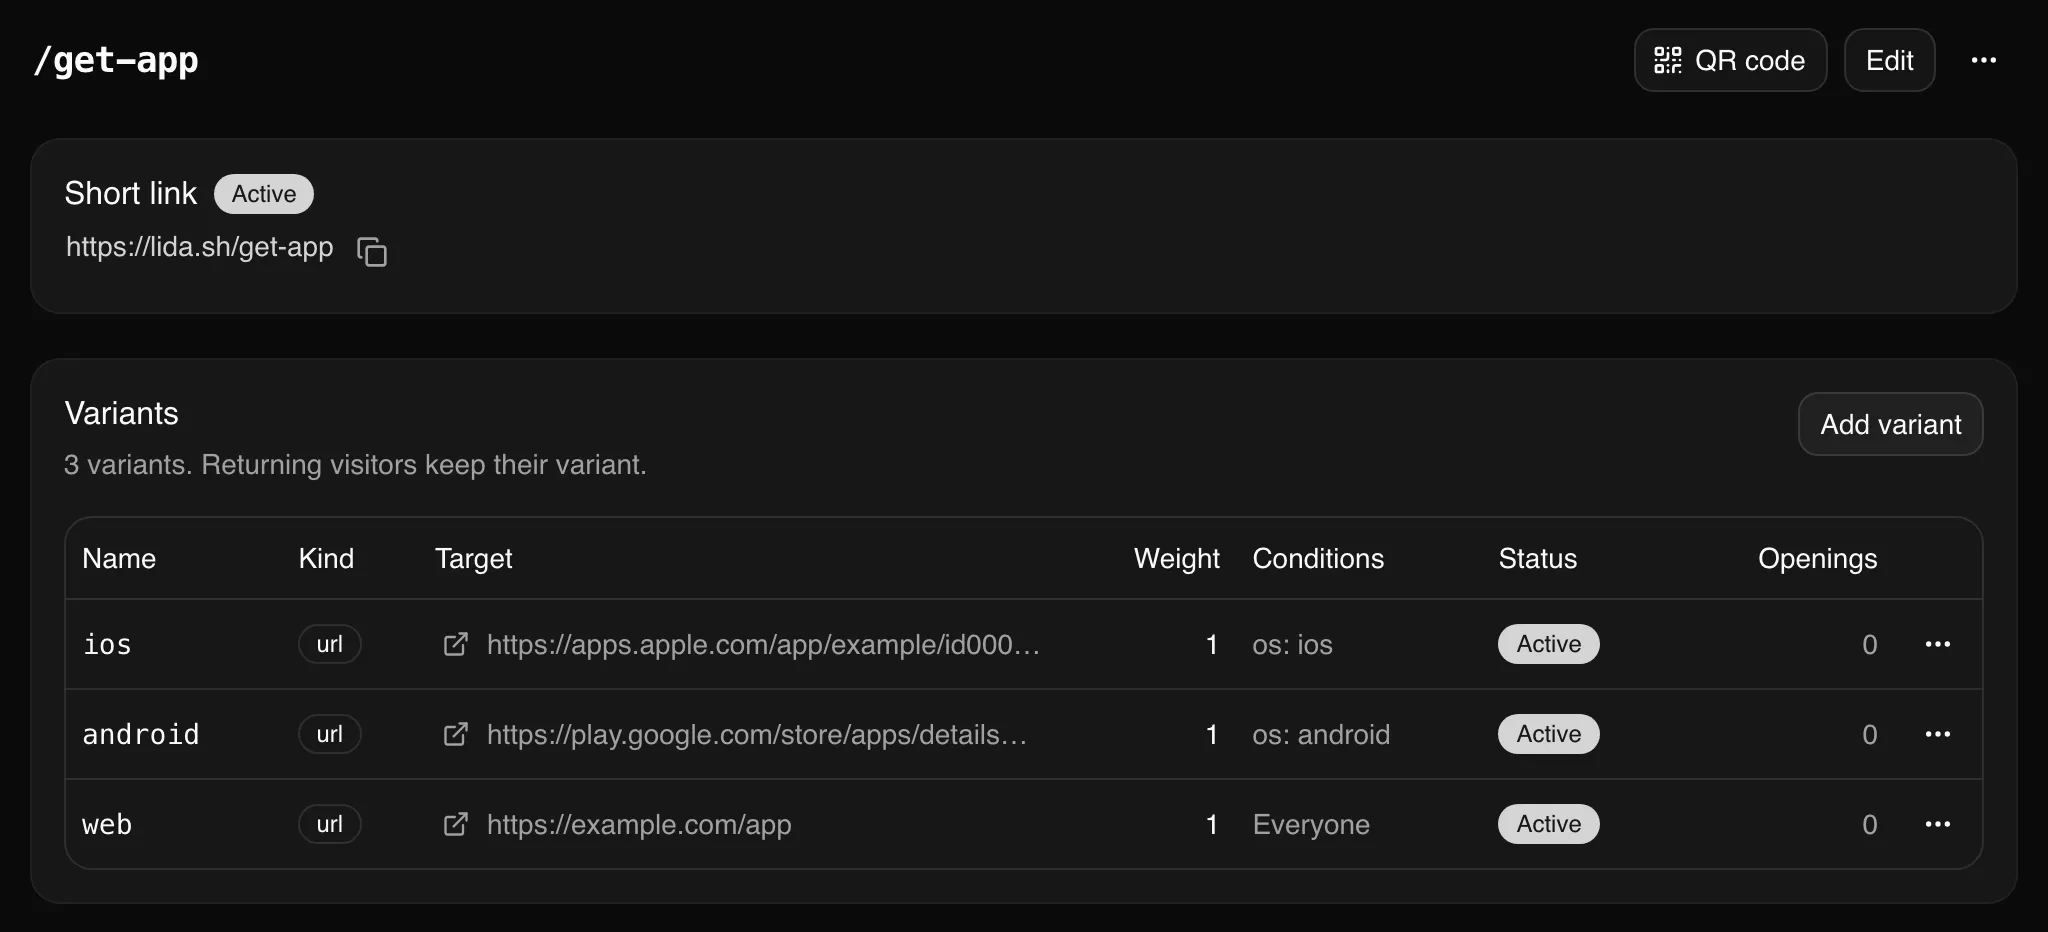The image size is (2048, 932).
Task: Click the Edit button
Action: [1889, 60]
